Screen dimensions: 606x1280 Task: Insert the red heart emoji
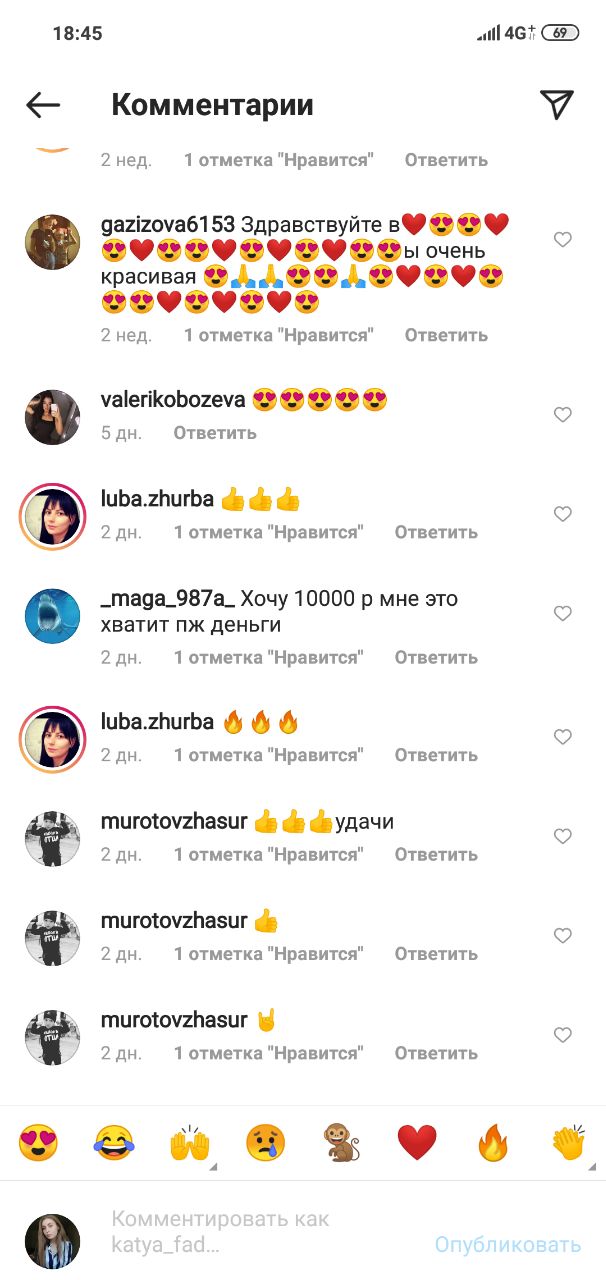pos(417,1142)
